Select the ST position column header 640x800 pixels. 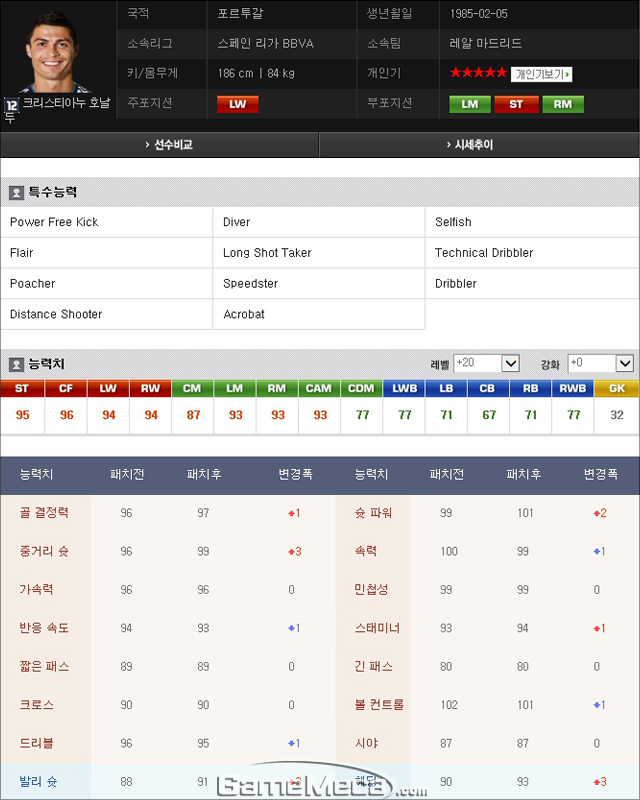[22, 388]
